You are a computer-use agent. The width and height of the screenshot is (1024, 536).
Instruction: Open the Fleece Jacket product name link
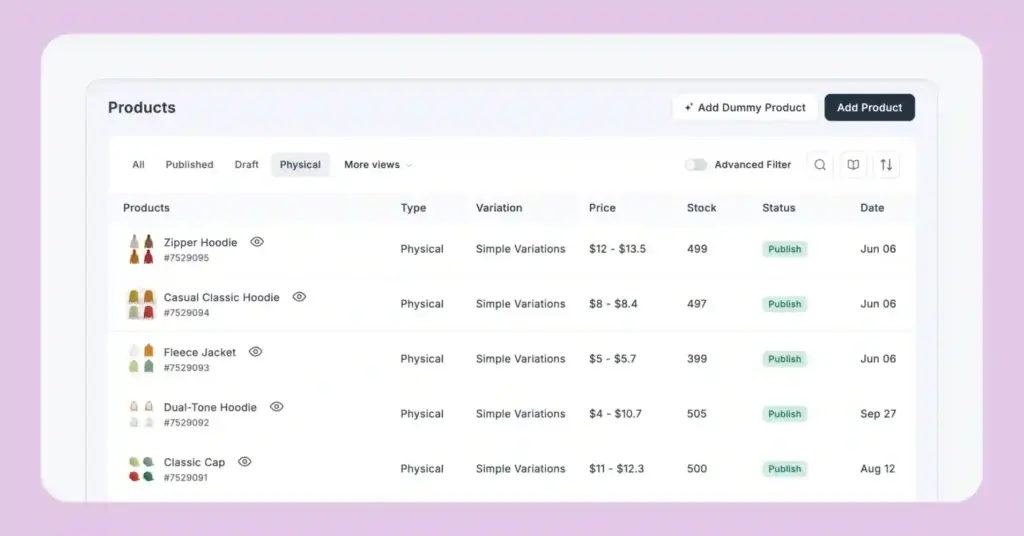200,352
